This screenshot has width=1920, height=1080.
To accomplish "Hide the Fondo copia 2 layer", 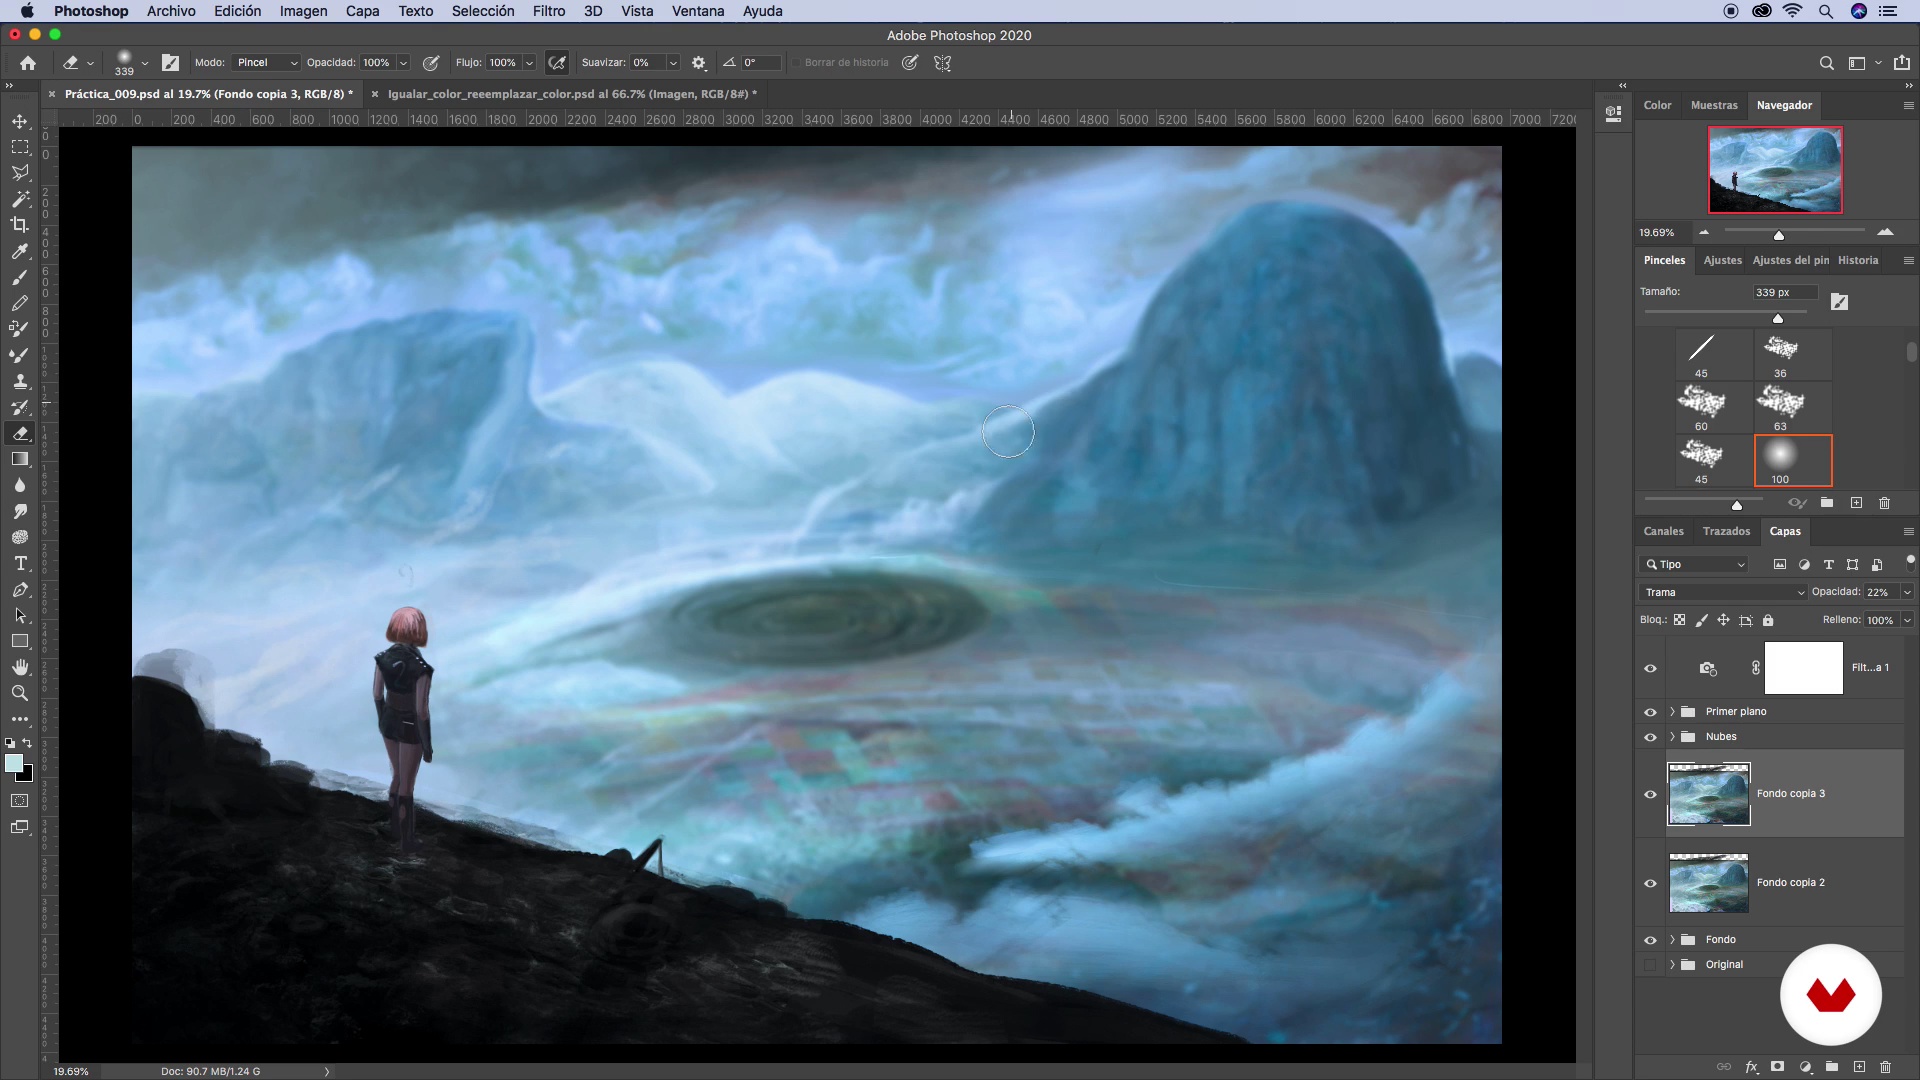I will [x=1650, y=883].
